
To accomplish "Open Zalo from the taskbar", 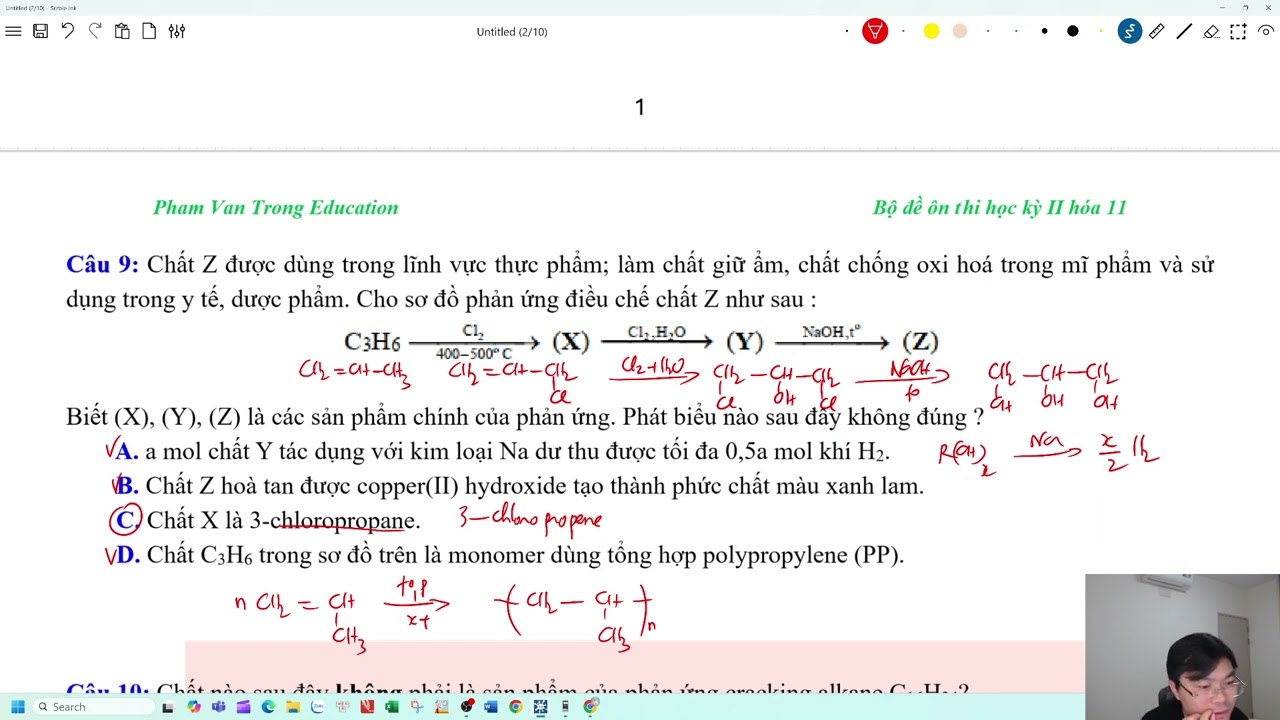I will (318, 707).
